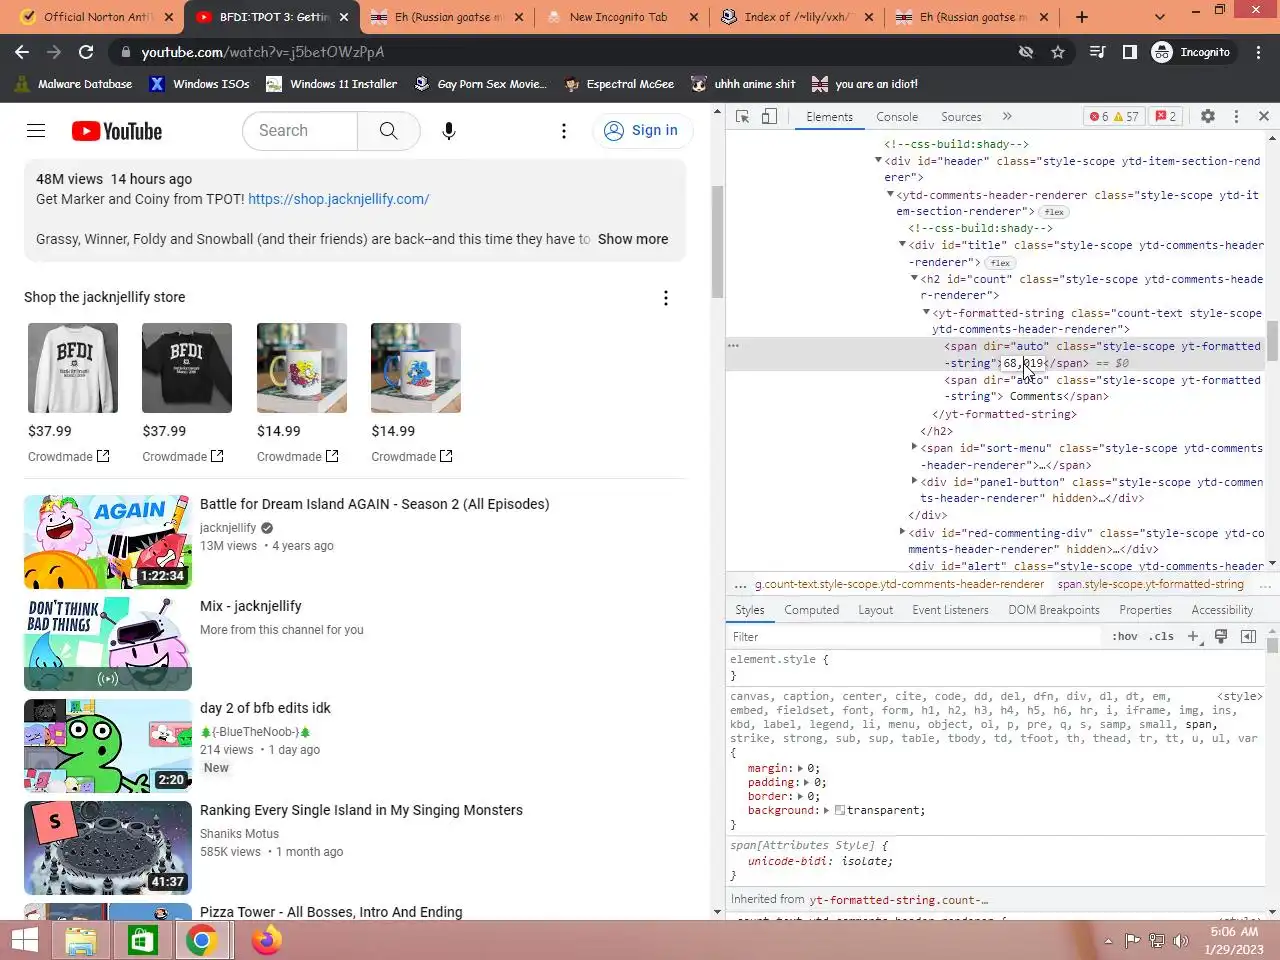Click the errors and warnings counter
Screen dimensions: 1280x960
[1114, 117]
